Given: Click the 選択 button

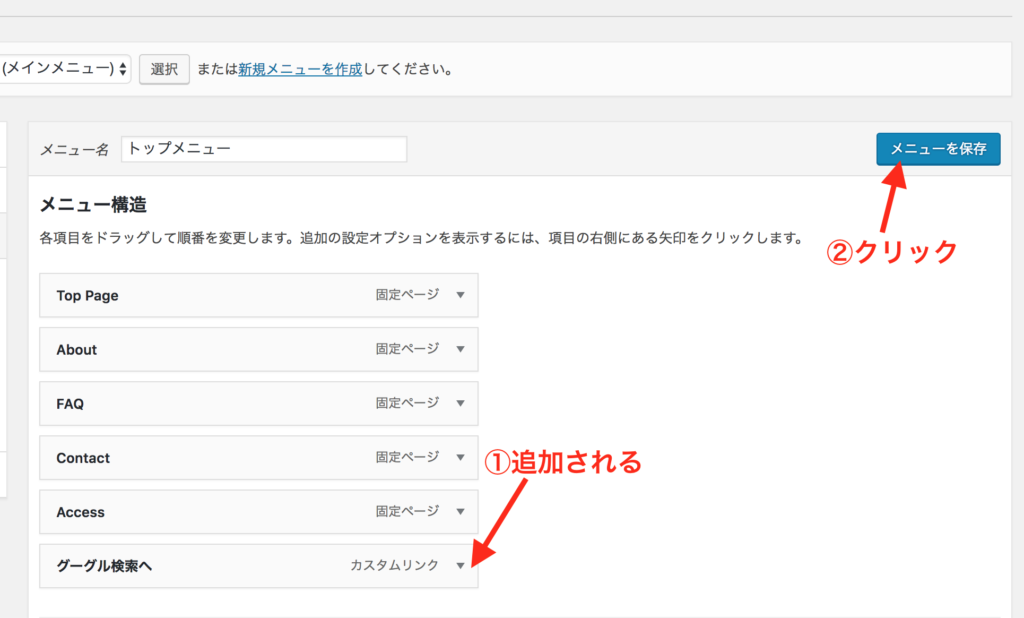Looking at the screenshot, I should pos(164,69).
